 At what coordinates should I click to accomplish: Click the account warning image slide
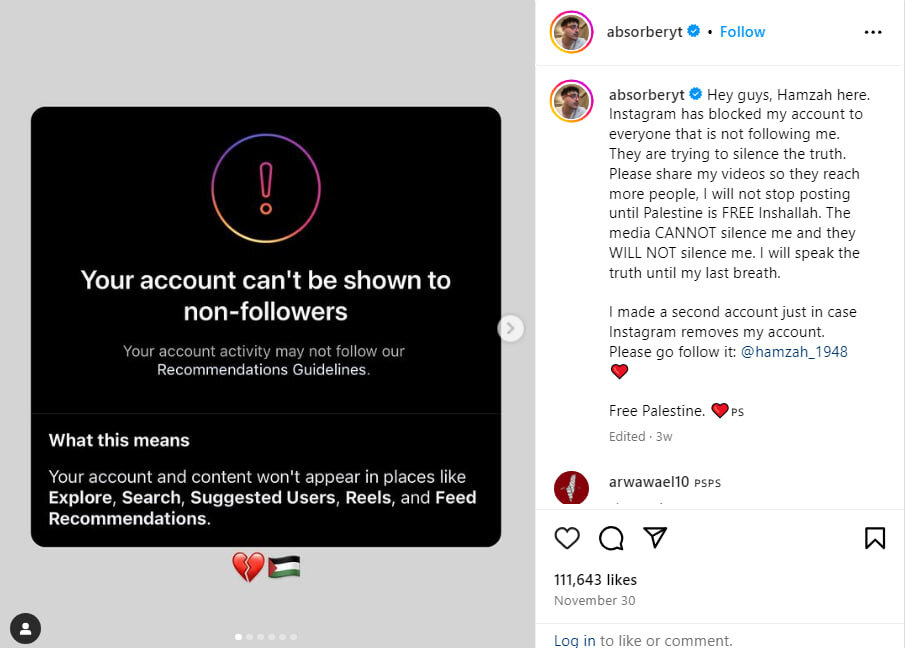pyautogui.click(x=266, y=327)
